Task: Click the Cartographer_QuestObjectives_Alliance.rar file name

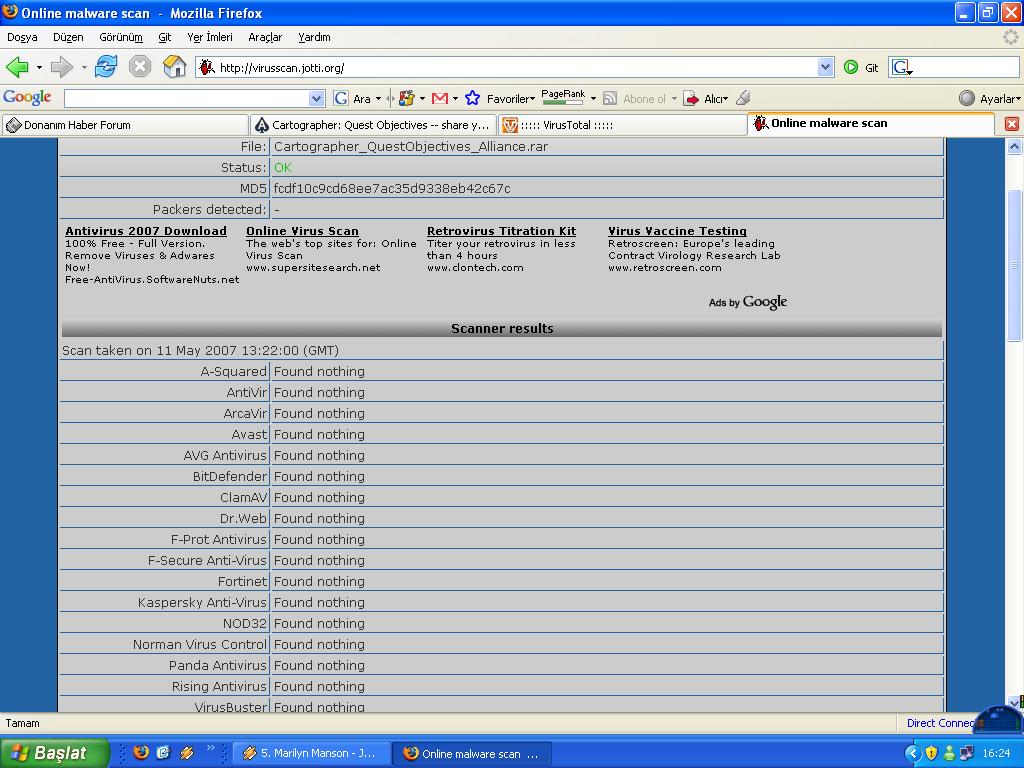Action: (411, 146)
